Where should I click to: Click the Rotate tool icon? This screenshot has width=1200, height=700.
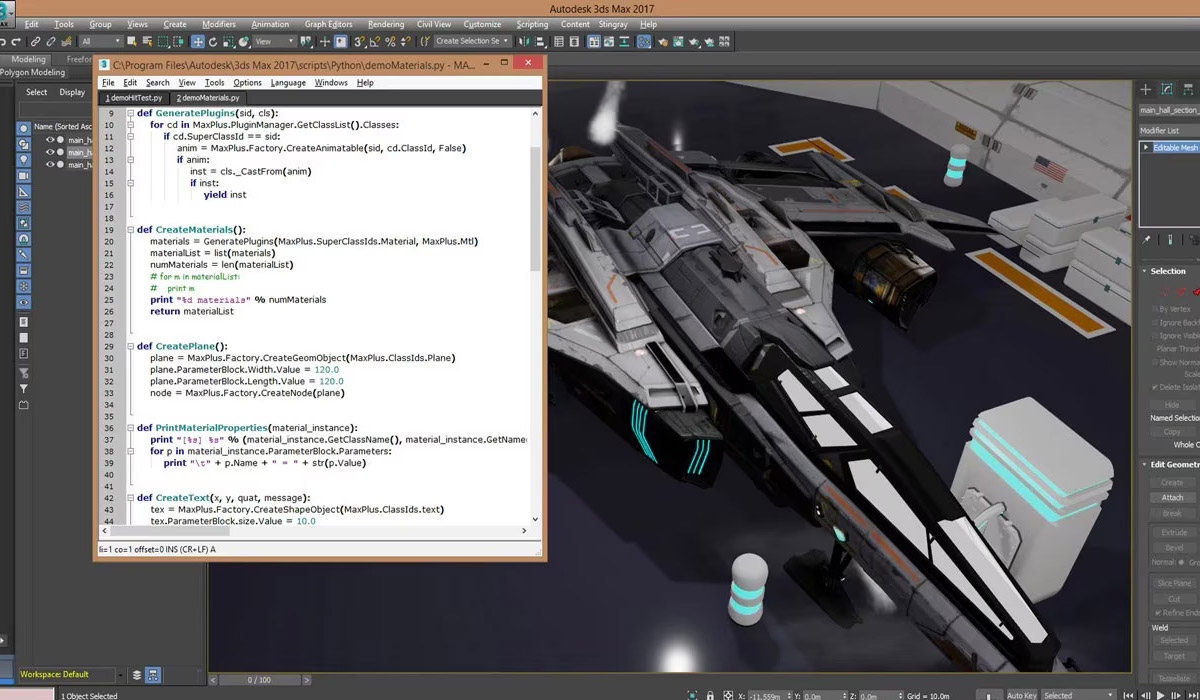214,41
